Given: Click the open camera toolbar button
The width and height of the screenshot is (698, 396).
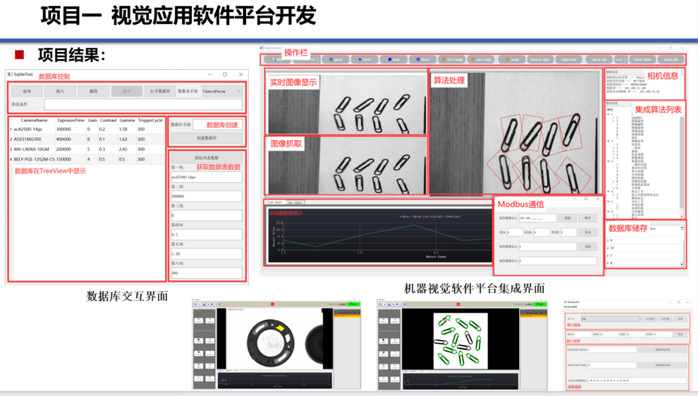Looking at the screenshot, I should (336, 59).
